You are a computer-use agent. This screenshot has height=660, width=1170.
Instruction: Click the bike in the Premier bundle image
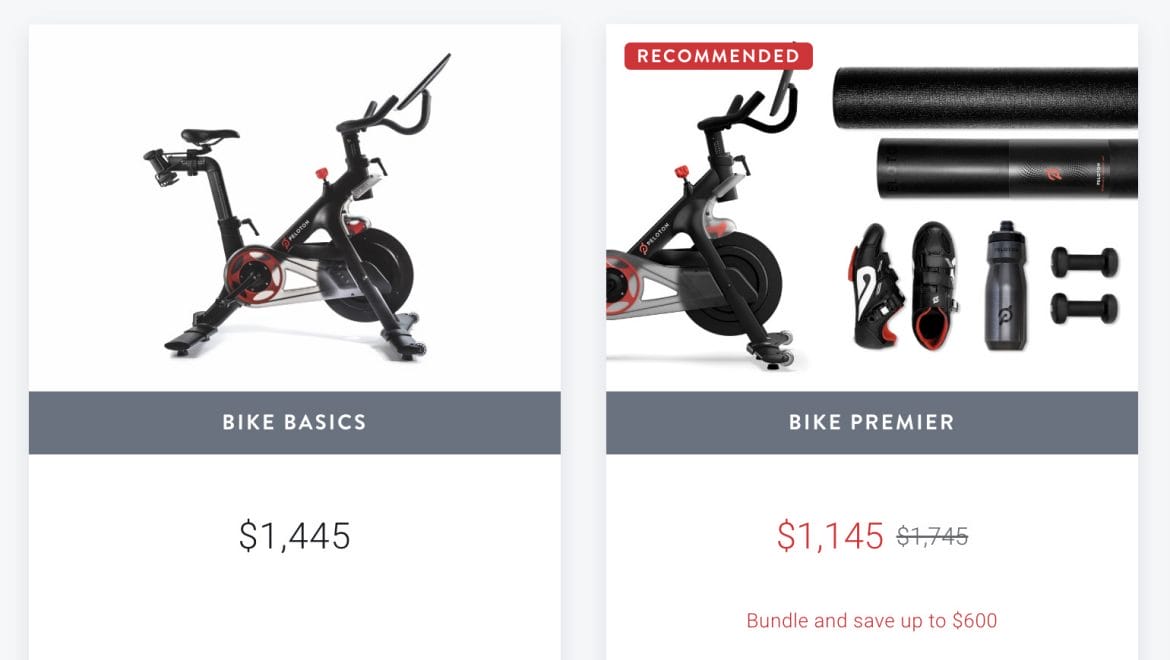(x=701, y=216)
